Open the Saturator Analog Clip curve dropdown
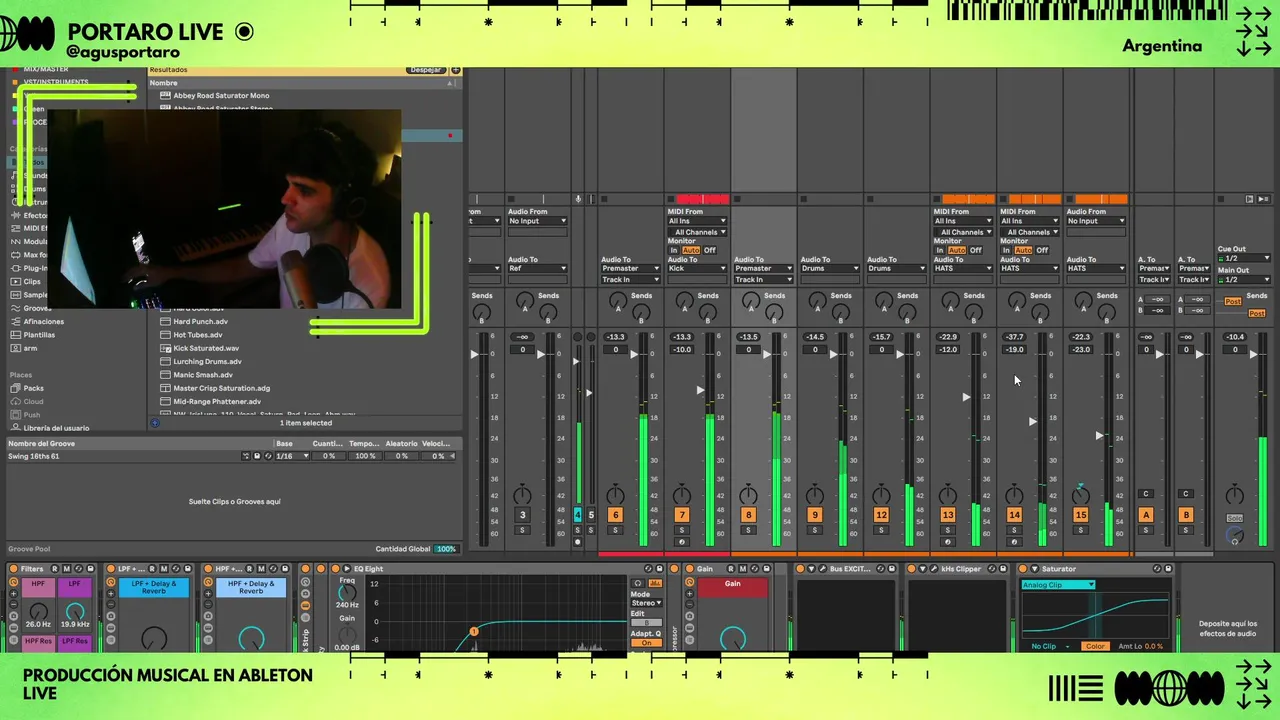This screenshot has width=1280, height=720. coord(1058,585)
